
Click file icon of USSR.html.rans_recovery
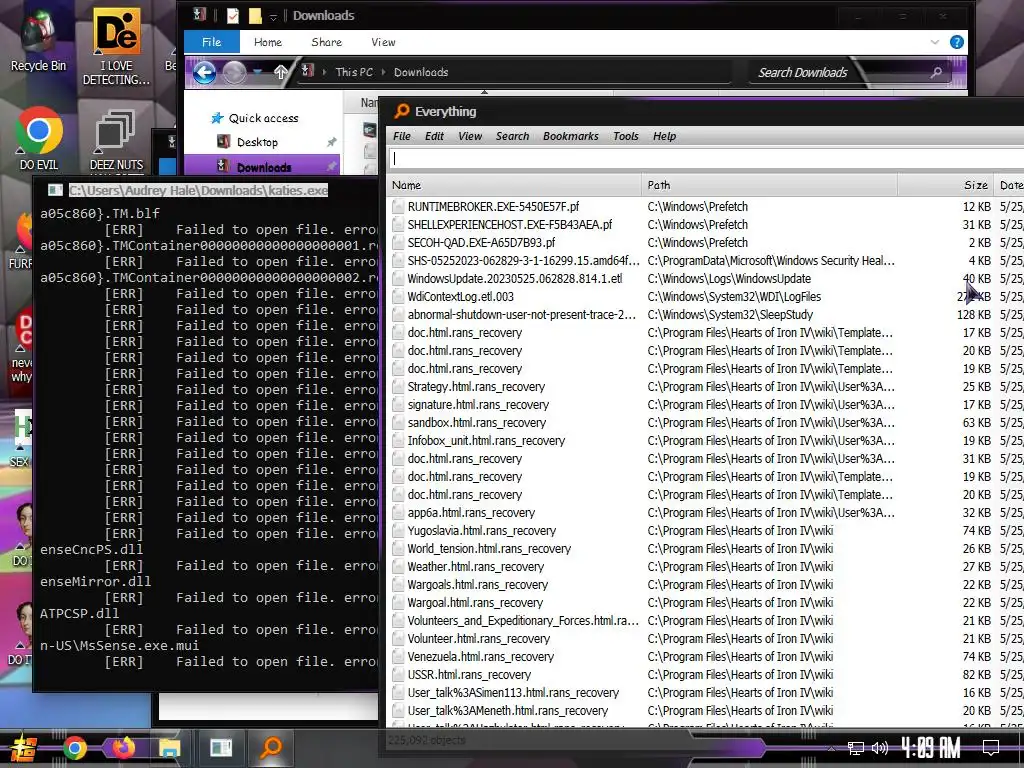(398, 675)
